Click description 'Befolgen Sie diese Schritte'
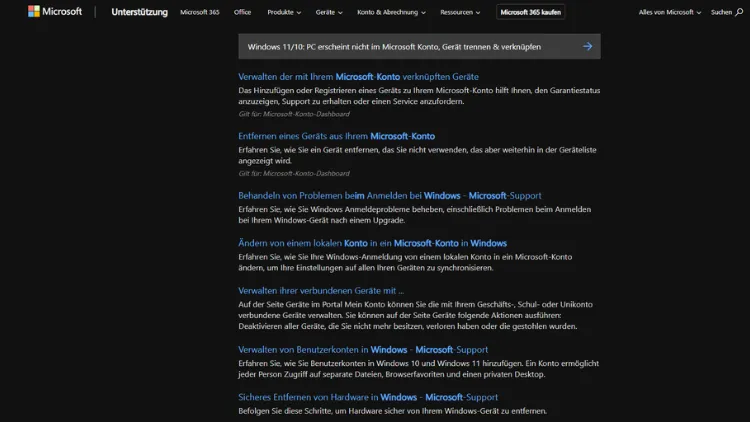Screen dimensions: 750x422 coord(392,411)
